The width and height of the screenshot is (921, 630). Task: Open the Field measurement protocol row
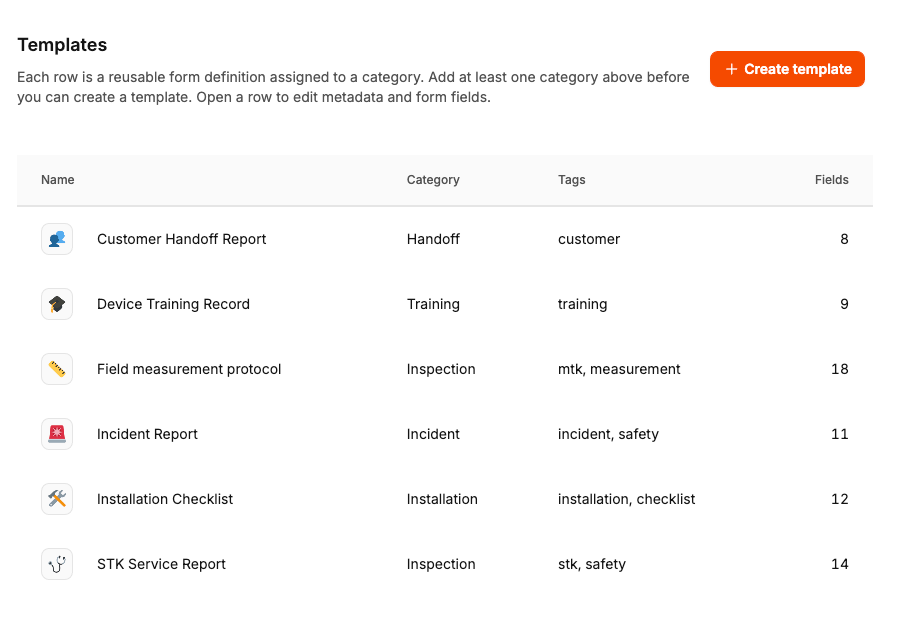[x=189, y=369]
